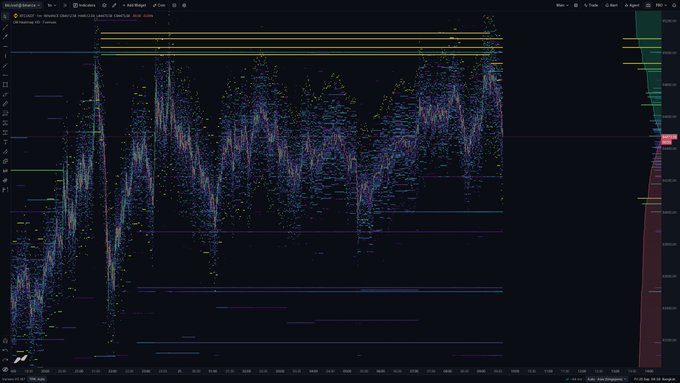
Task: Open the 1m timeframe dropdown
Action: tap(51, 5)
